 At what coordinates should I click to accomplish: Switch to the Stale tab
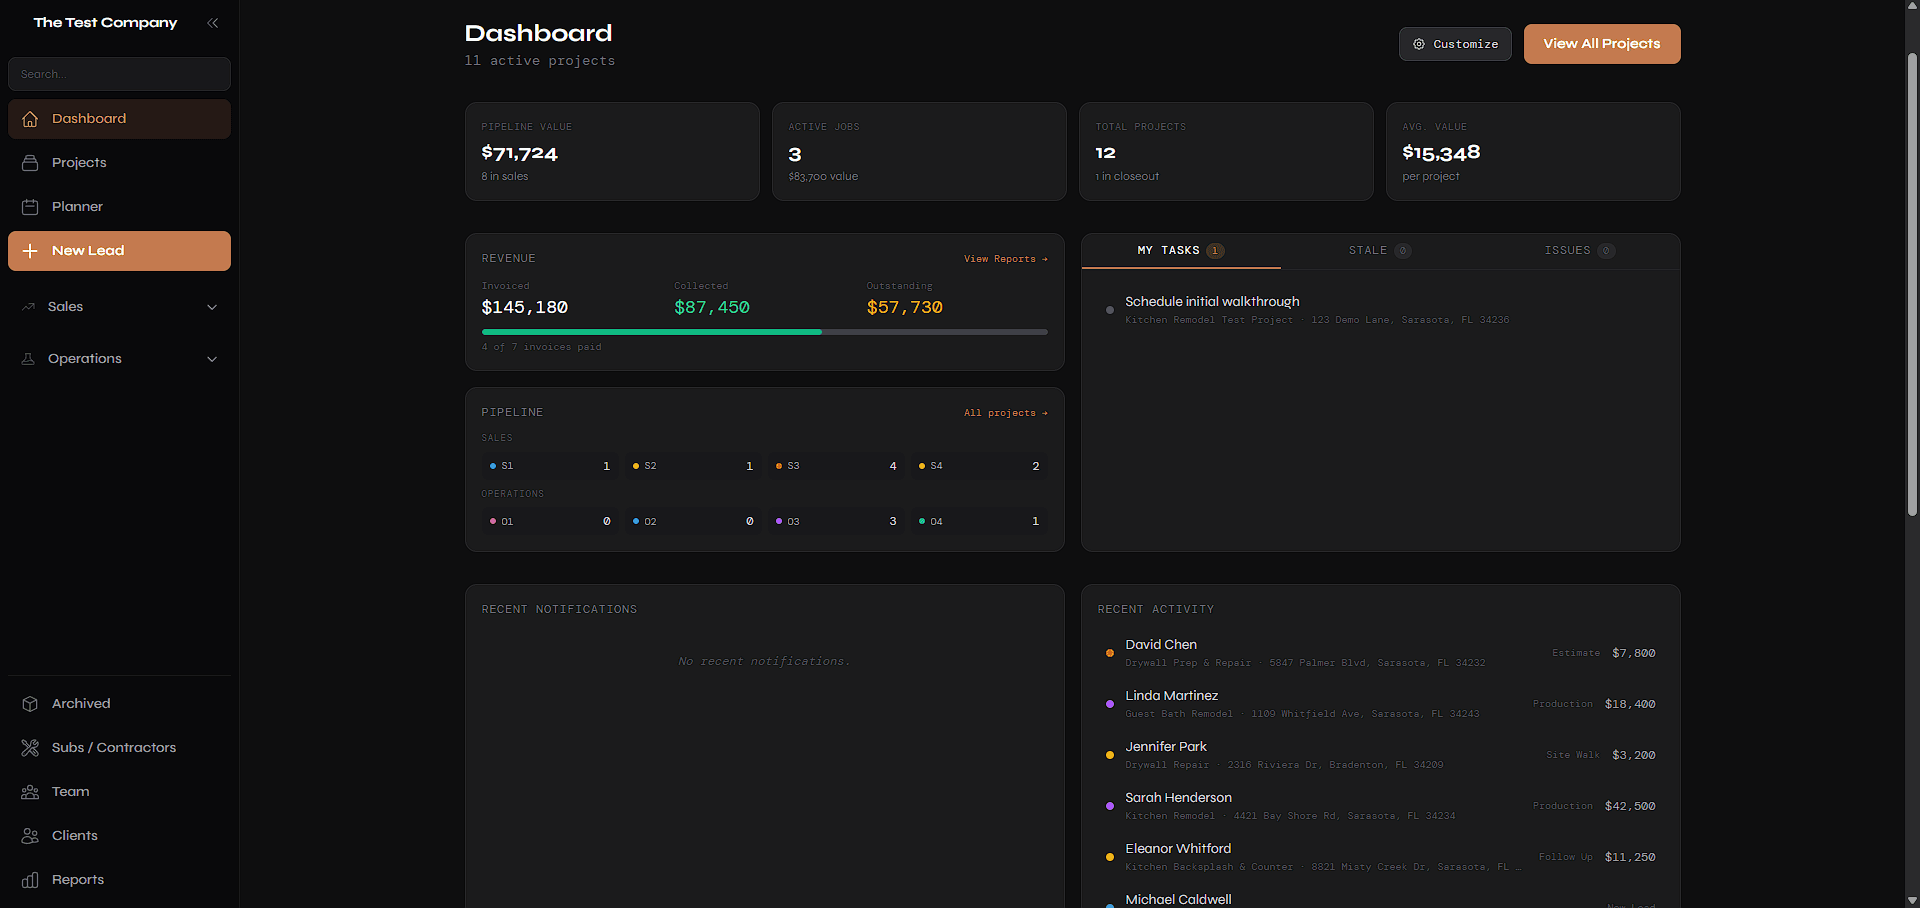pyautogui.click(x=1380, y=251)
